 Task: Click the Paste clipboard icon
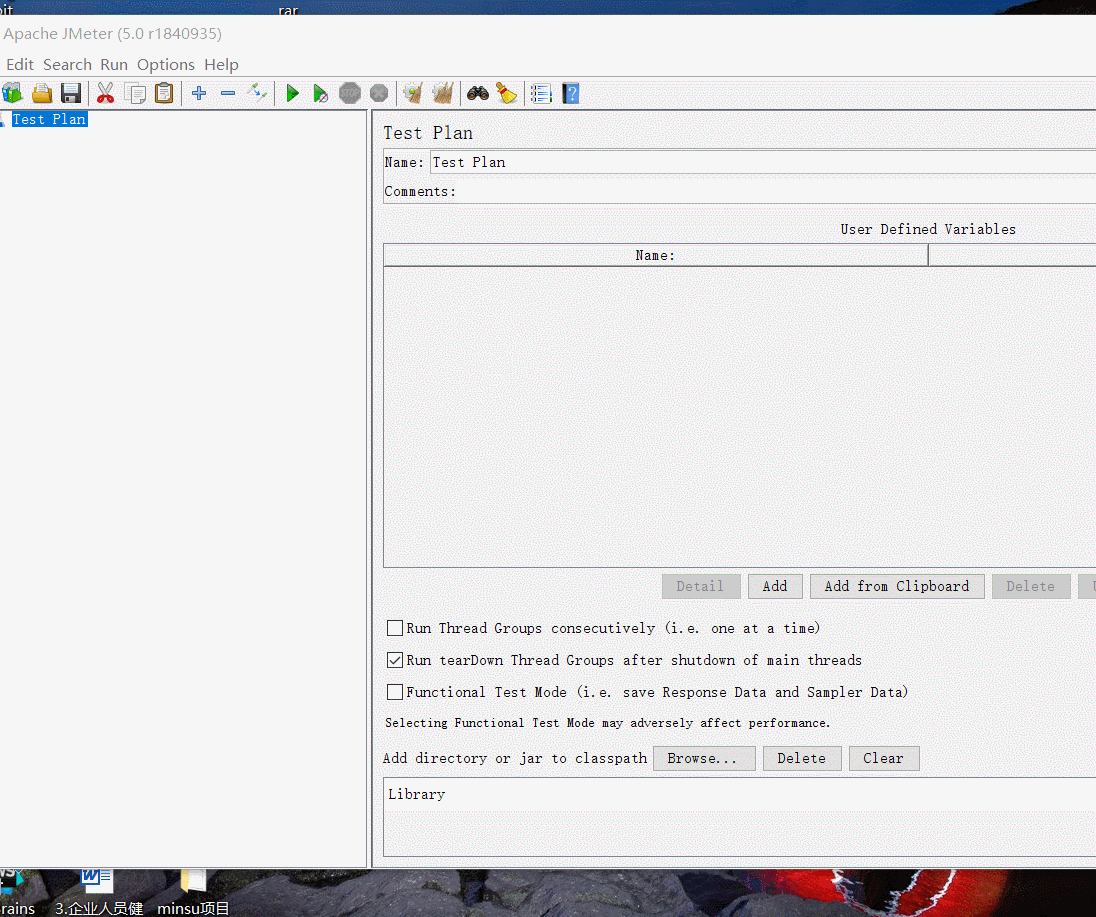tap(164, 93)
